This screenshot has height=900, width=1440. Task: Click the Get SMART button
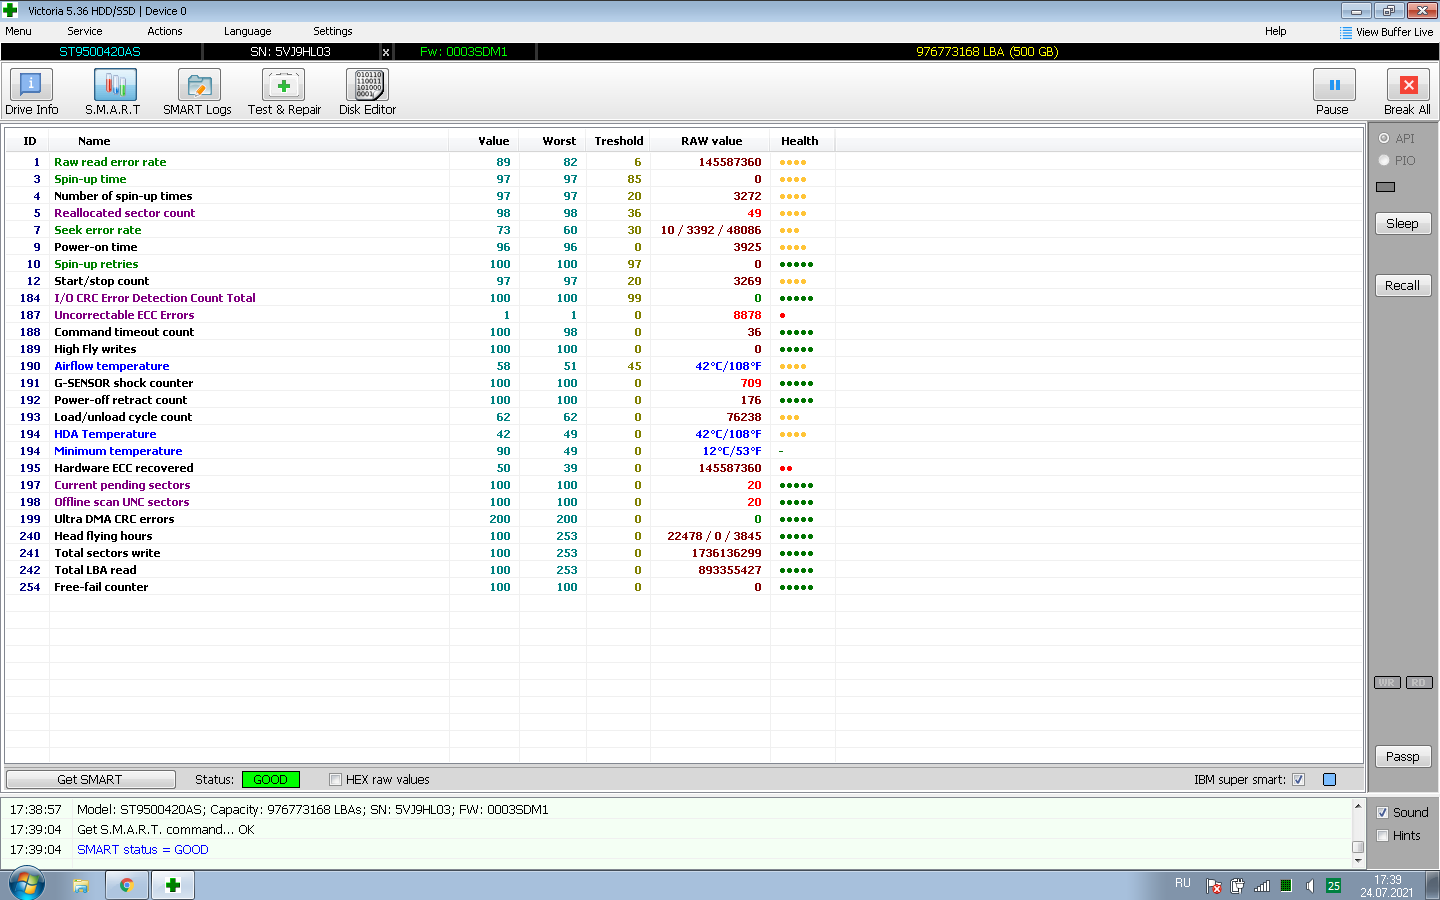tap(90, 780)
